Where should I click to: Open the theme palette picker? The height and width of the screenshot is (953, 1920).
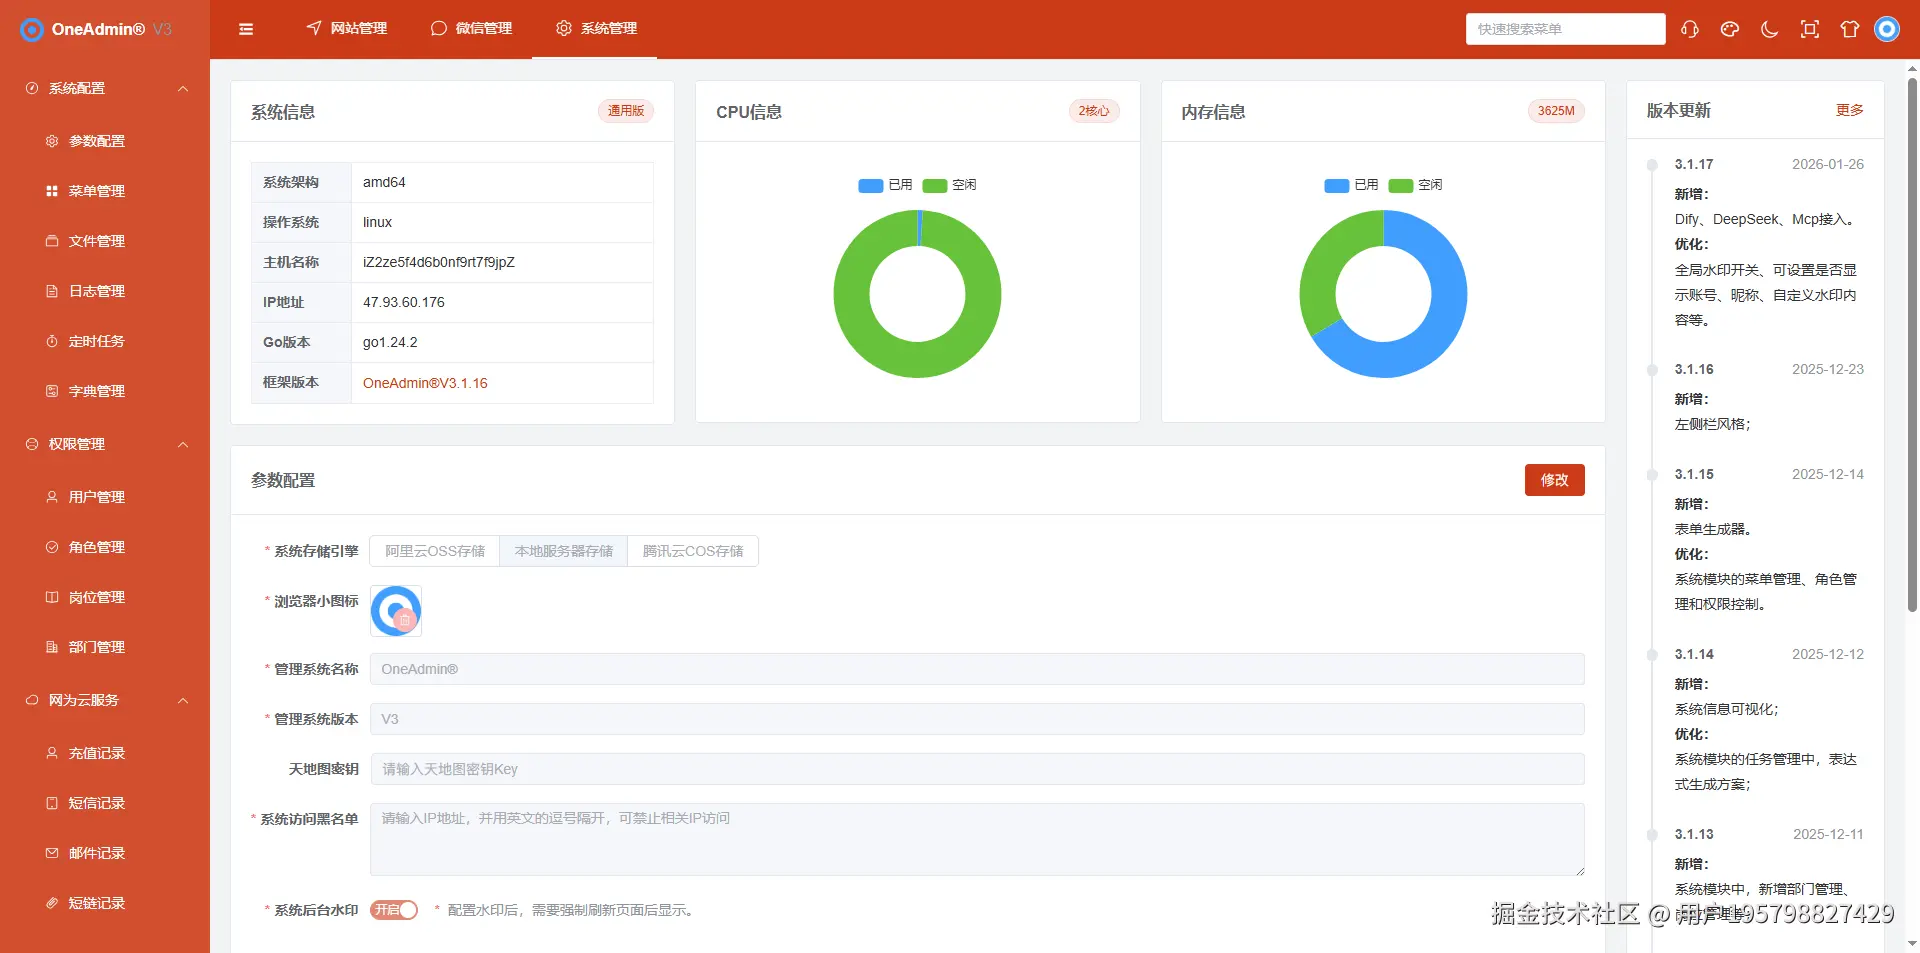point(1730,29)
